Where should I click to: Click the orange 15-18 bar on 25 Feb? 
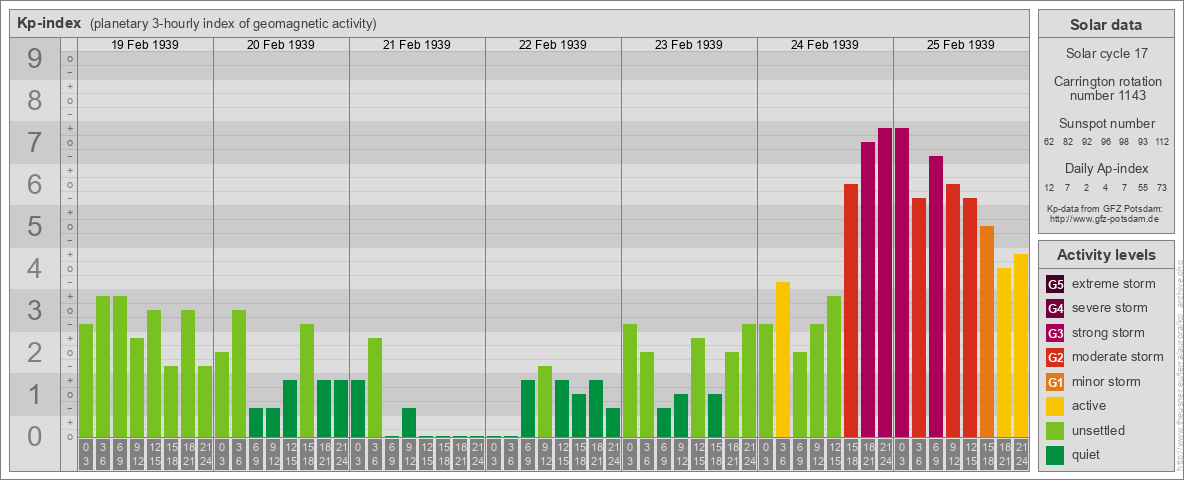point(987,331)
